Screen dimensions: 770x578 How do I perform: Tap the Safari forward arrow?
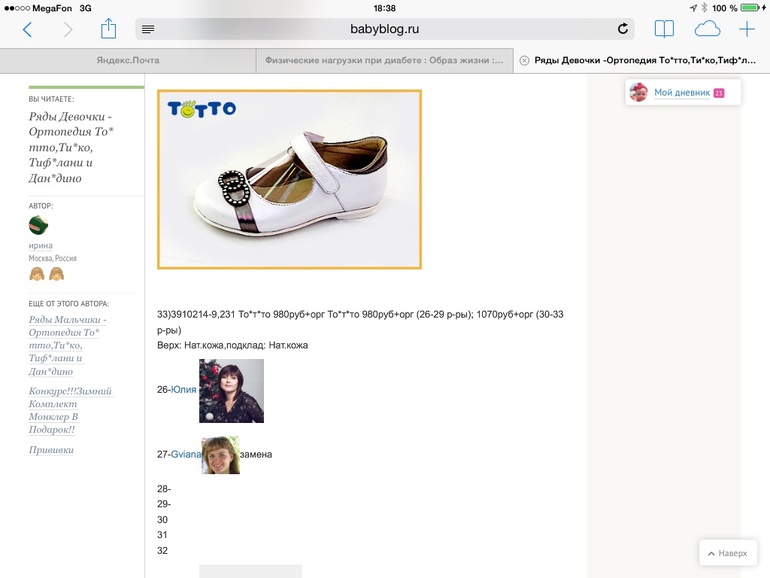68,29
